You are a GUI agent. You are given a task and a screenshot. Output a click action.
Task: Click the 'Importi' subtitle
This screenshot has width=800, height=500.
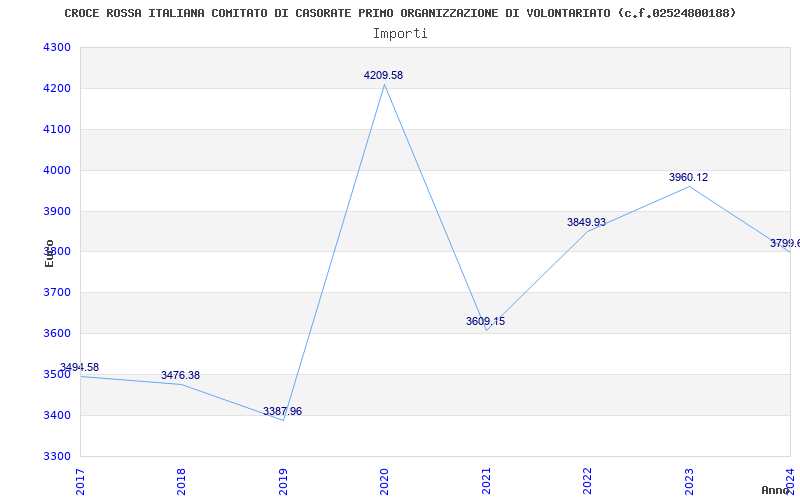[x=400, y=34]
